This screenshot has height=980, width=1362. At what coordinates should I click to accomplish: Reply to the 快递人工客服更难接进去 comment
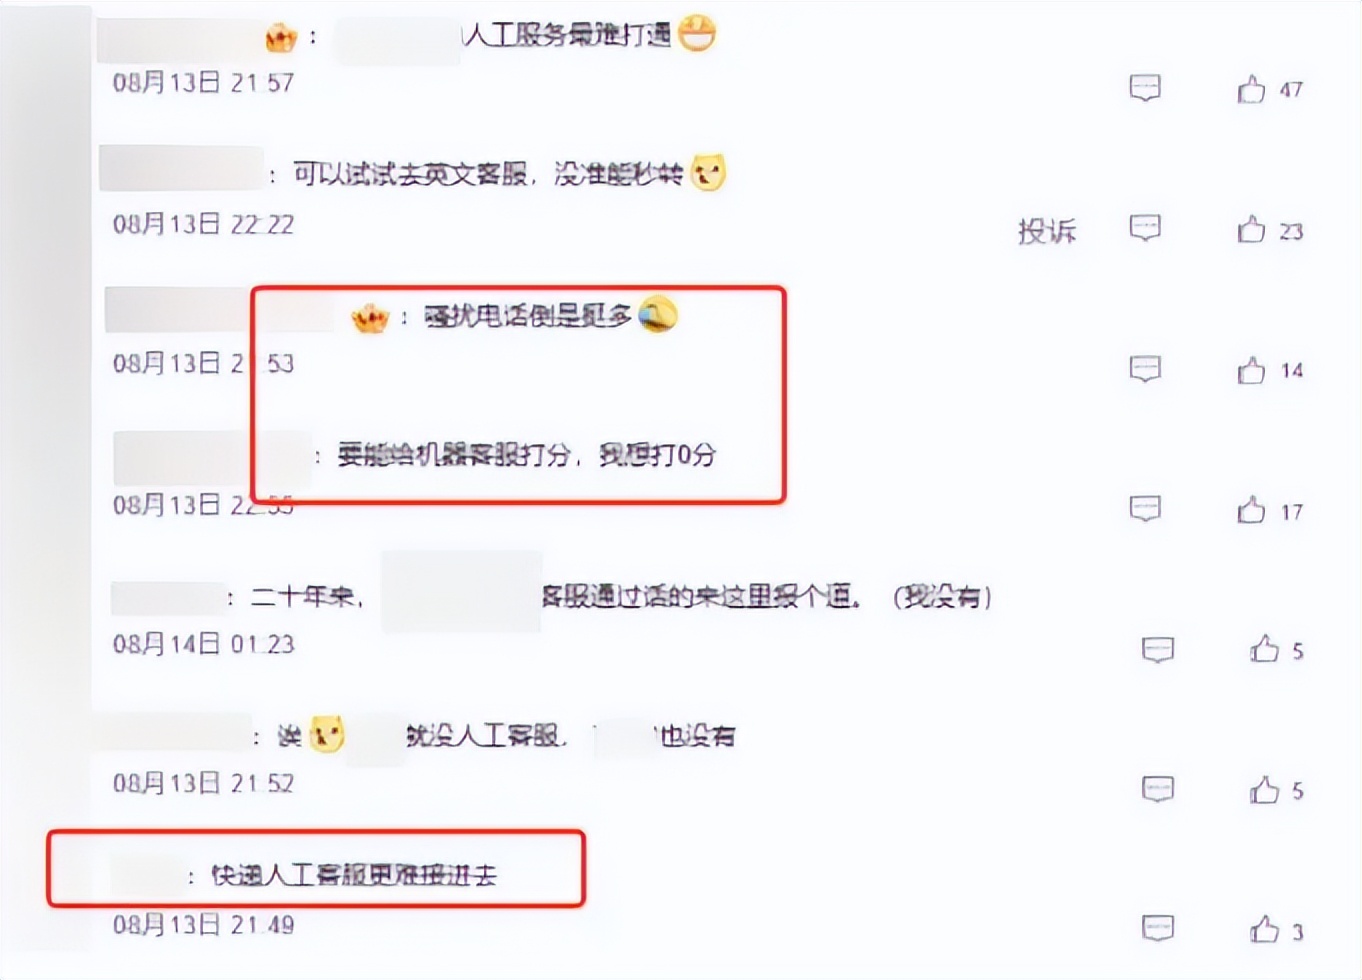(x=1158, y=928)
